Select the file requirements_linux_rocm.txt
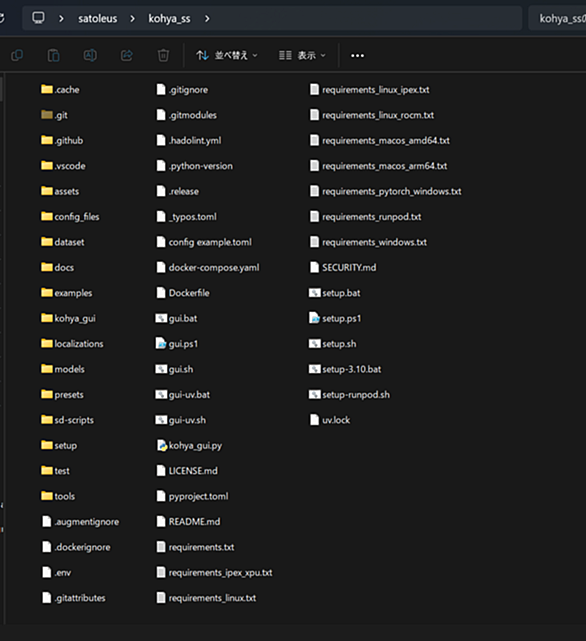 [x=372, y=115]
